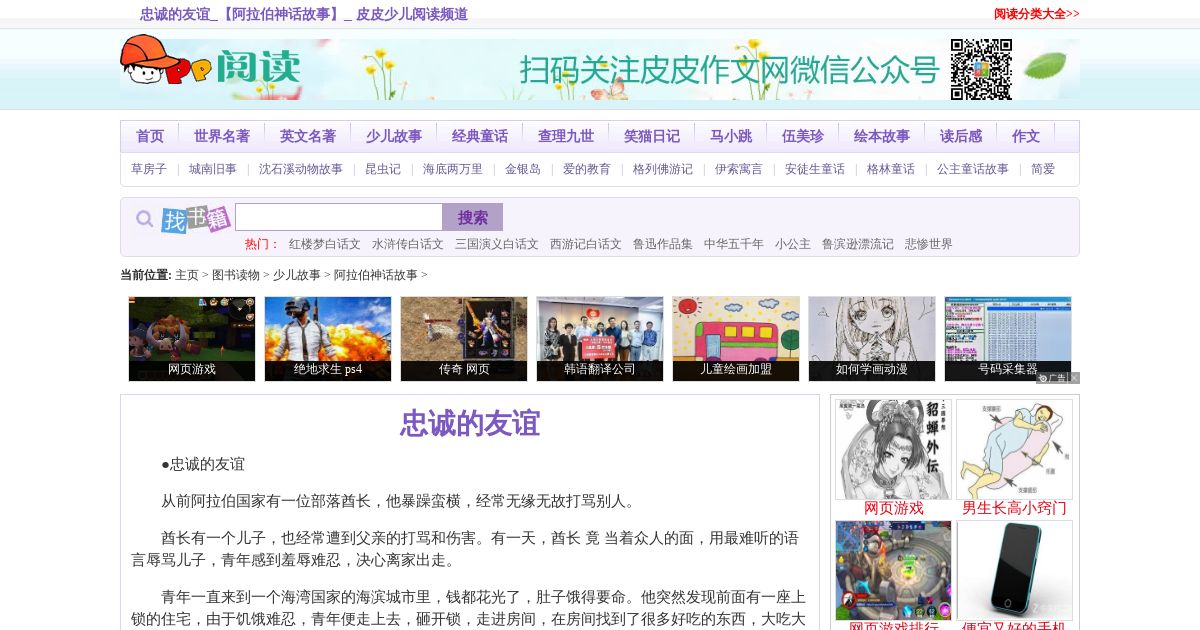Open the 伊索寓言 link
Screen dimensions: 1200x630
click(739, 169)
